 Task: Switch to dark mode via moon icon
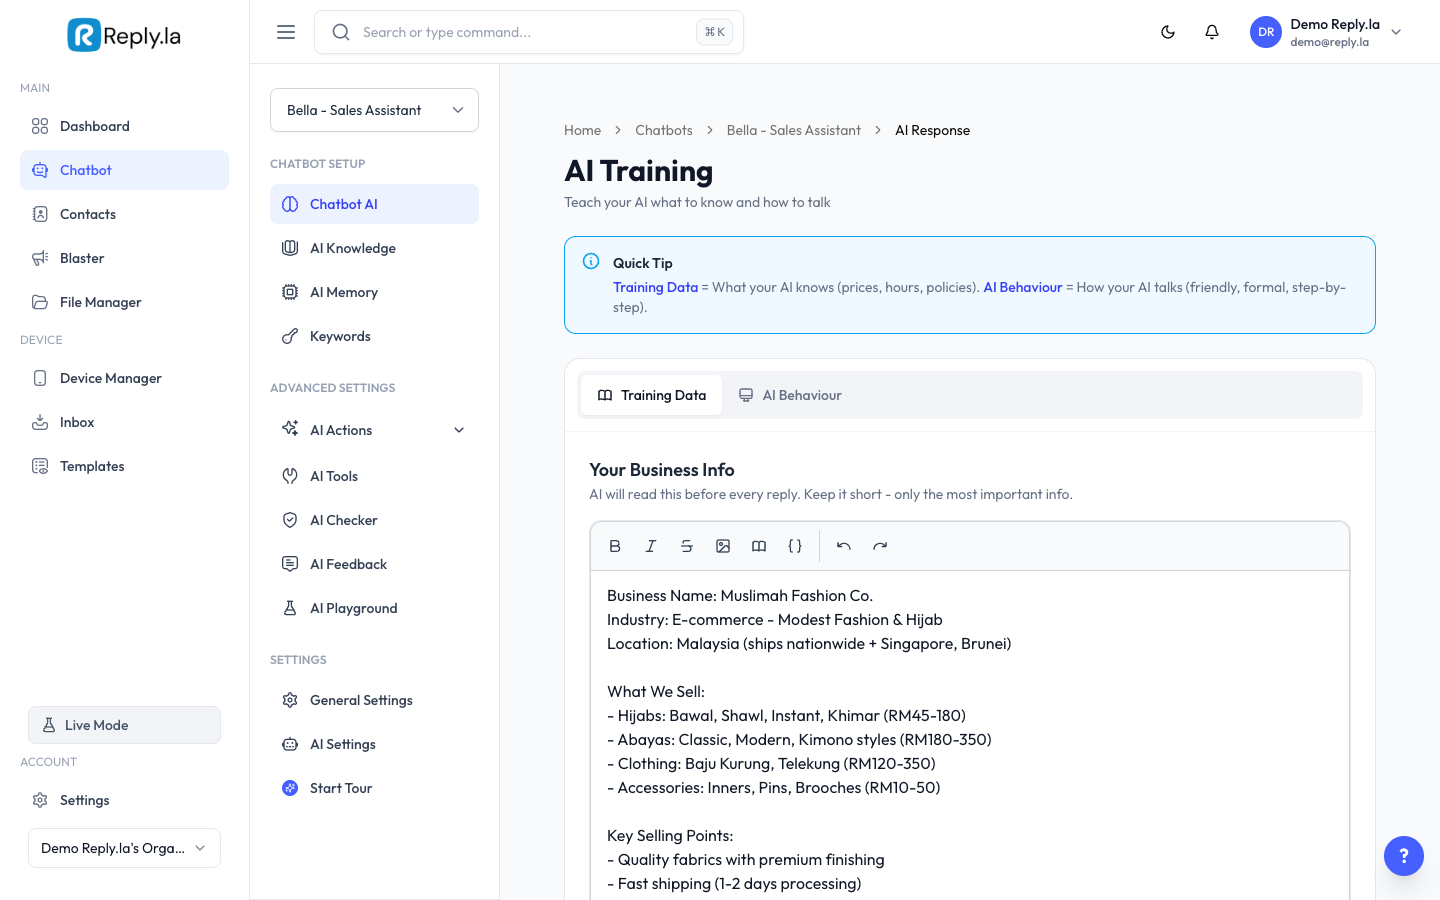tap(1168, 32)
